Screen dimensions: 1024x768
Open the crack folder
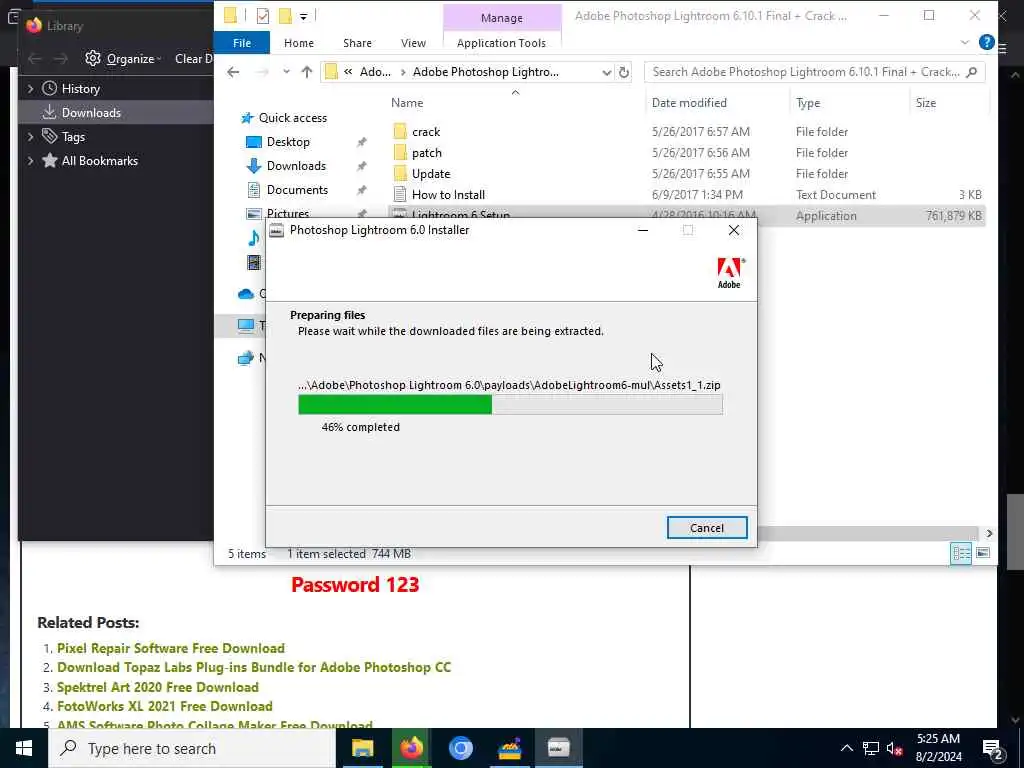coord(426,132)
